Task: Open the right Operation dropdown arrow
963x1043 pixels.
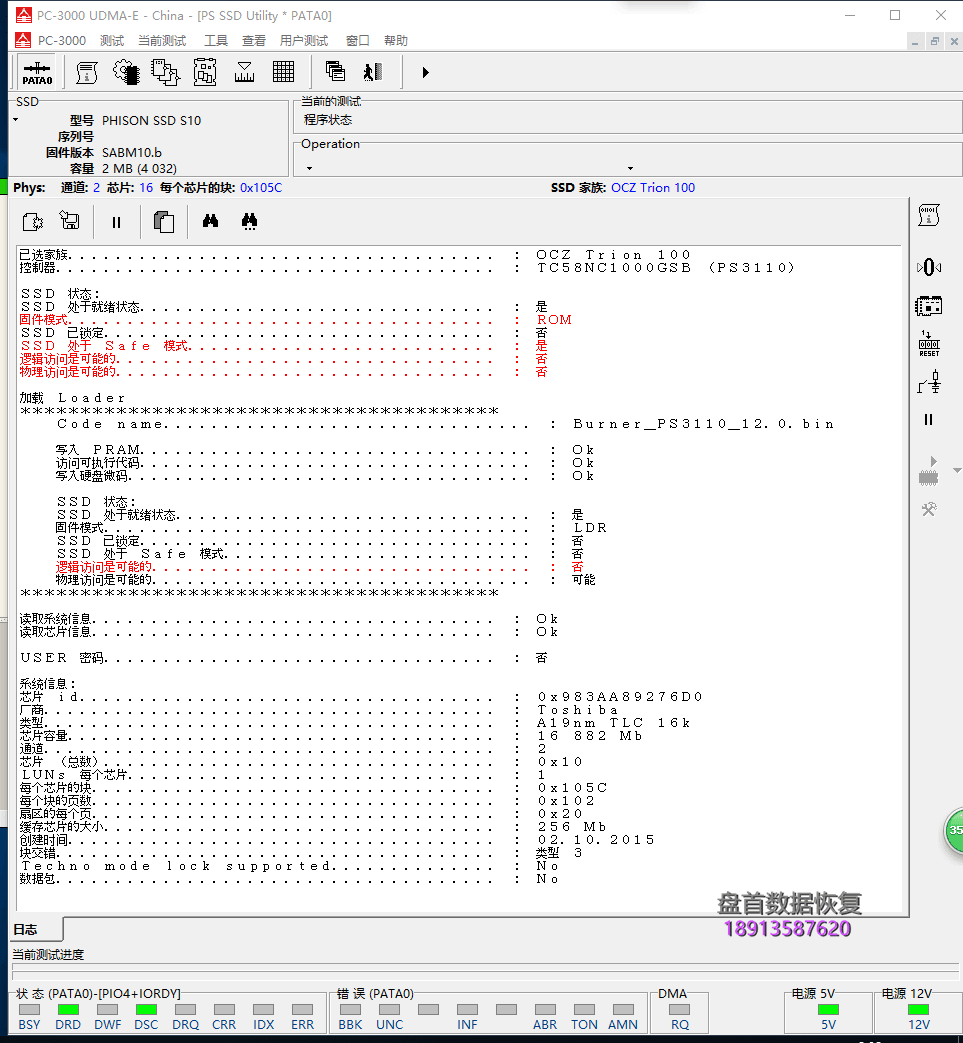Action: click(x=630, y=168)
